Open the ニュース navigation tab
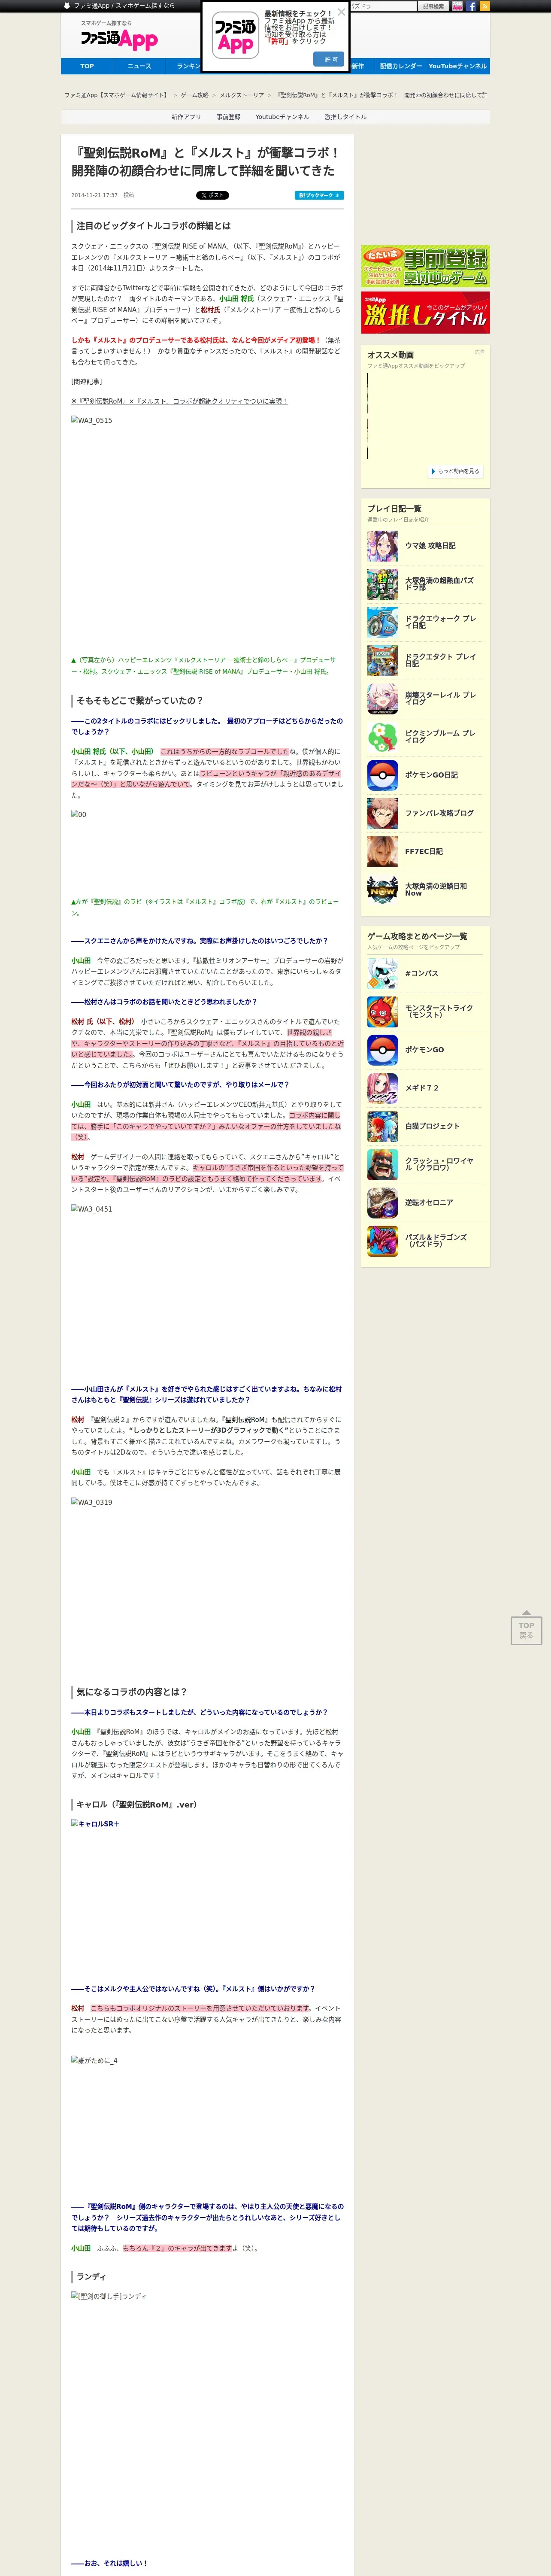Viewport: 551px width, 2576px height. pyautogui.click(x=139, y=66)
